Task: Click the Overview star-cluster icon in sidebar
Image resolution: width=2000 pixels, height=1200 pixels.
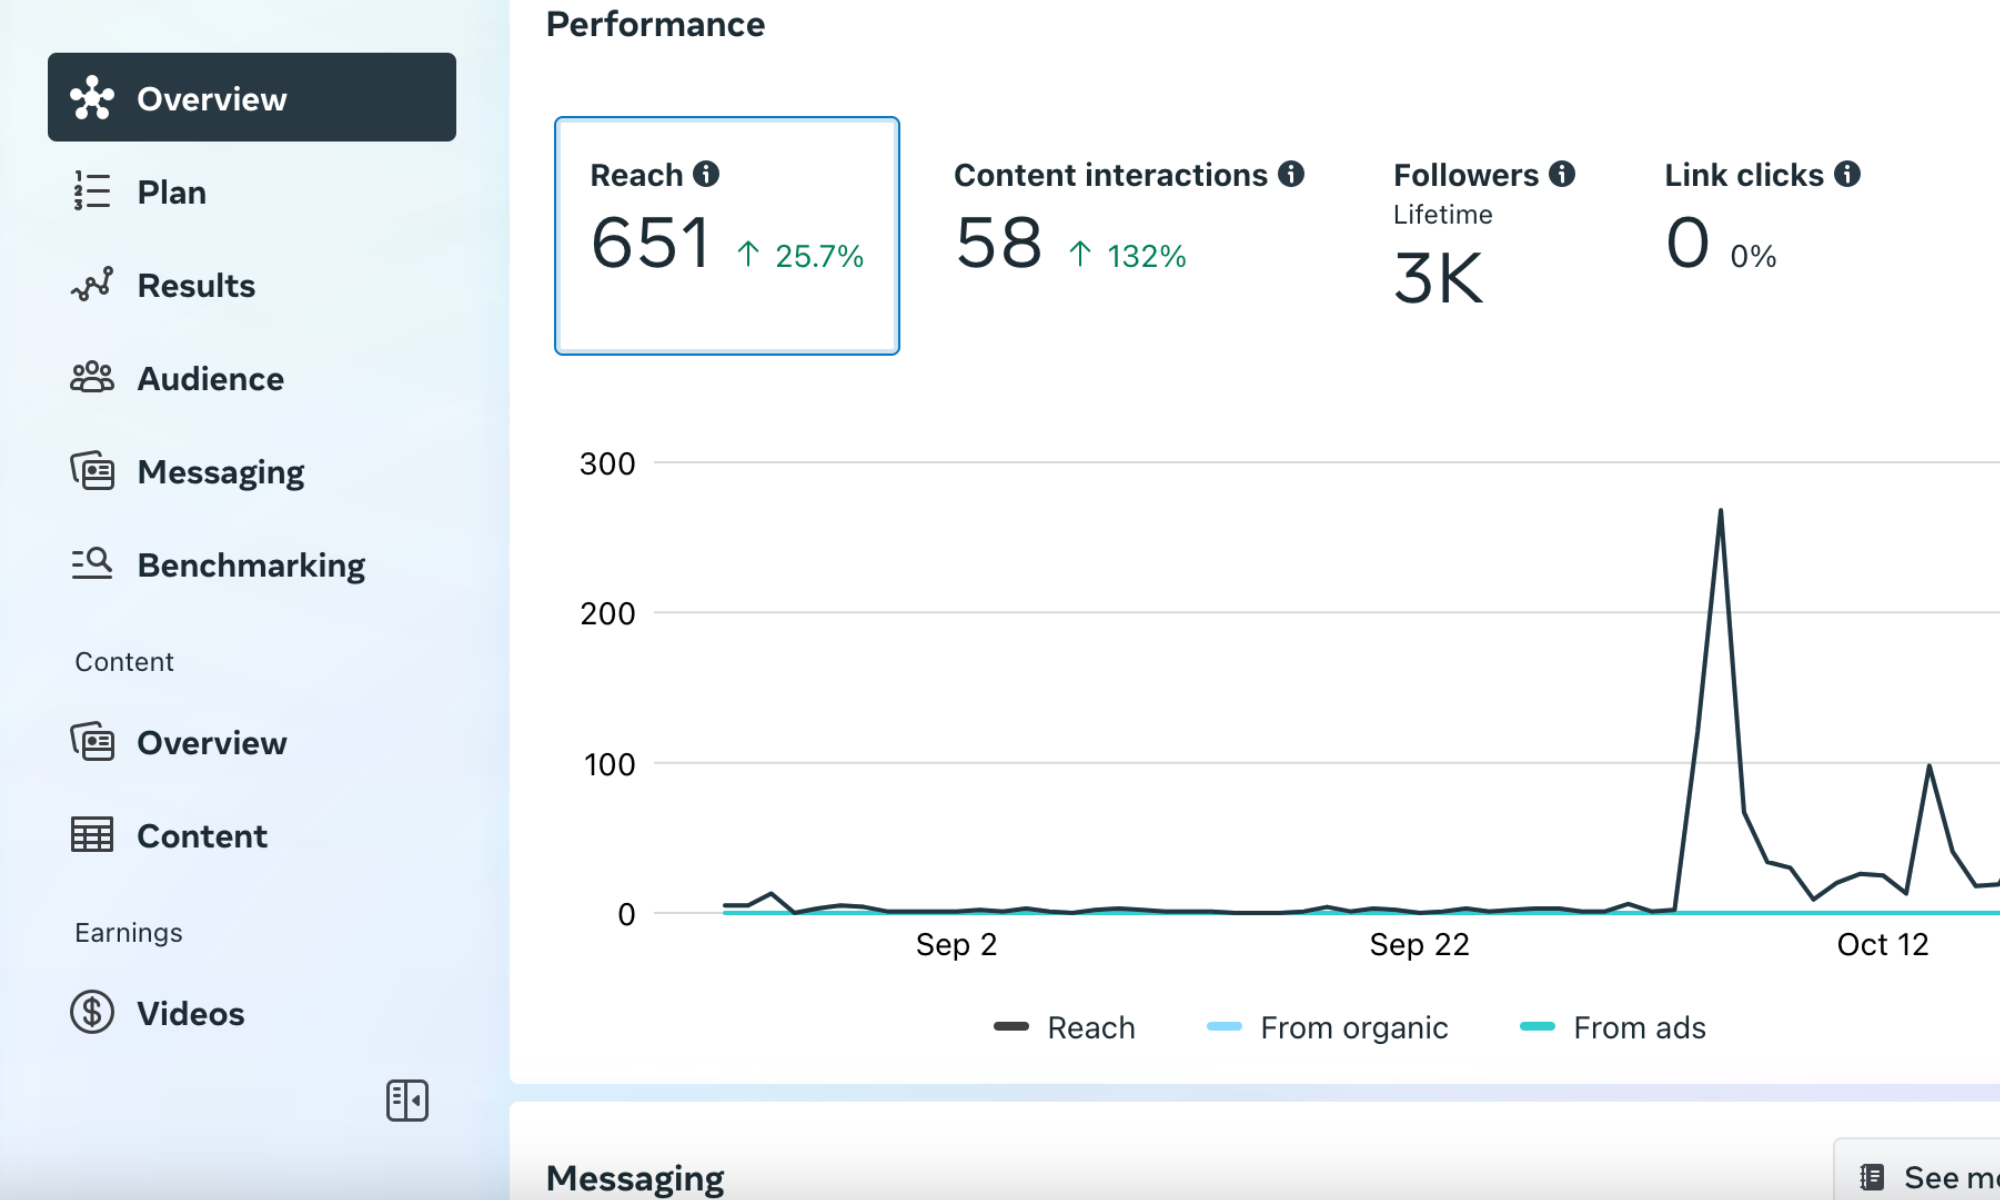Action: pos(92,98)
